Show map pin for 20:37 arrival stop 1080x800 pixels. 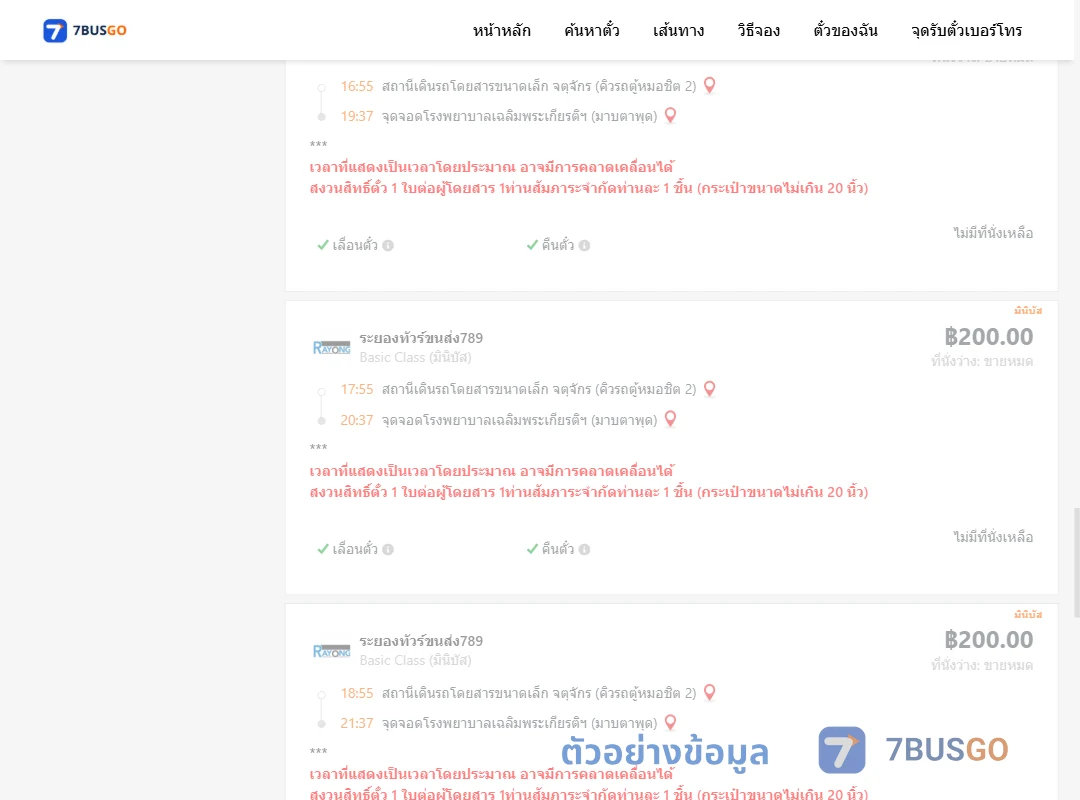pos(670,419)
